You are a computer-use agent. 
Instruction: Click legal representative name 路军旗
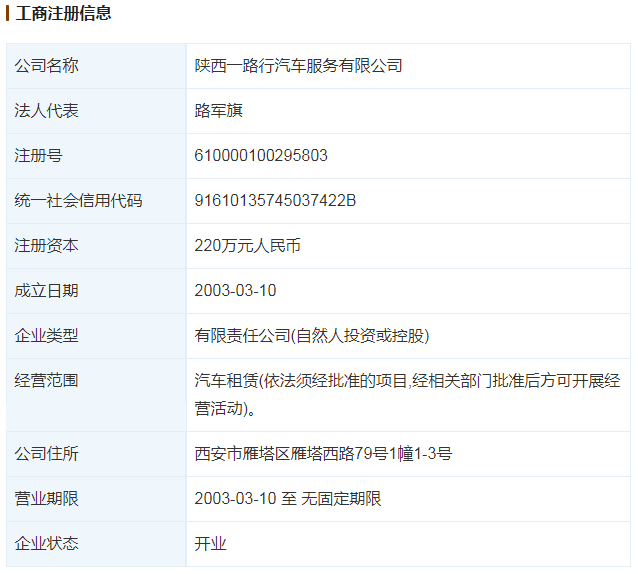(218, 111)
